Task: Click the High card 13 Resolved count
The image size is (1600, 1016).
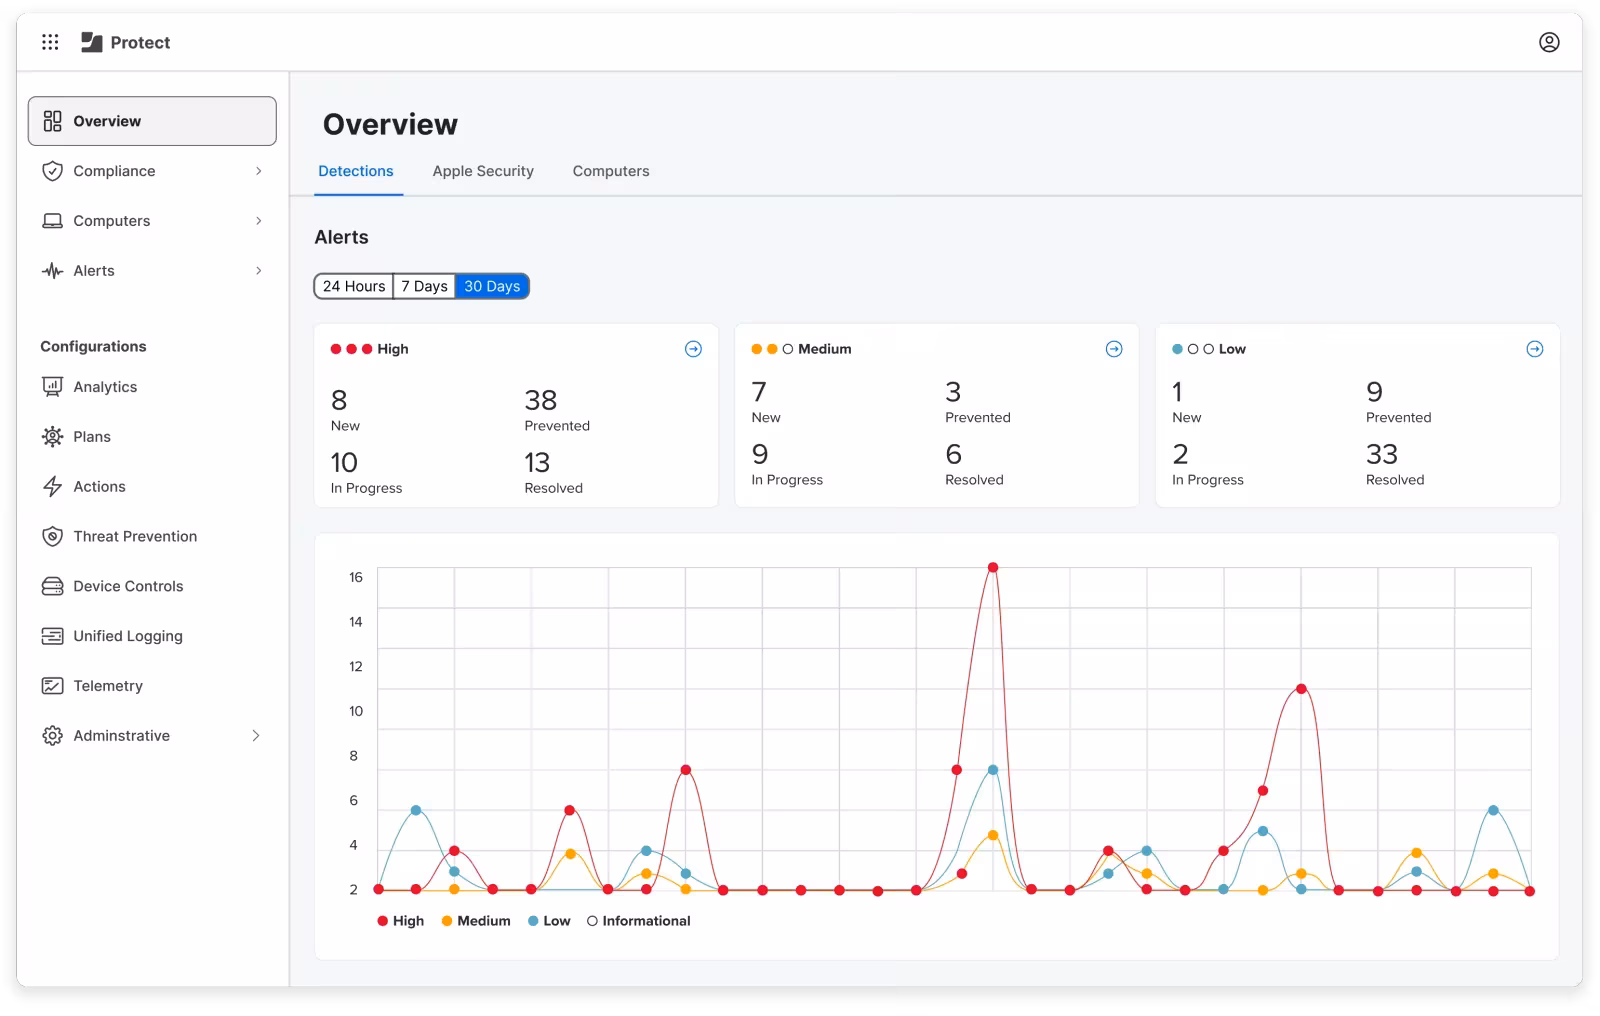Action: point(537,462)
